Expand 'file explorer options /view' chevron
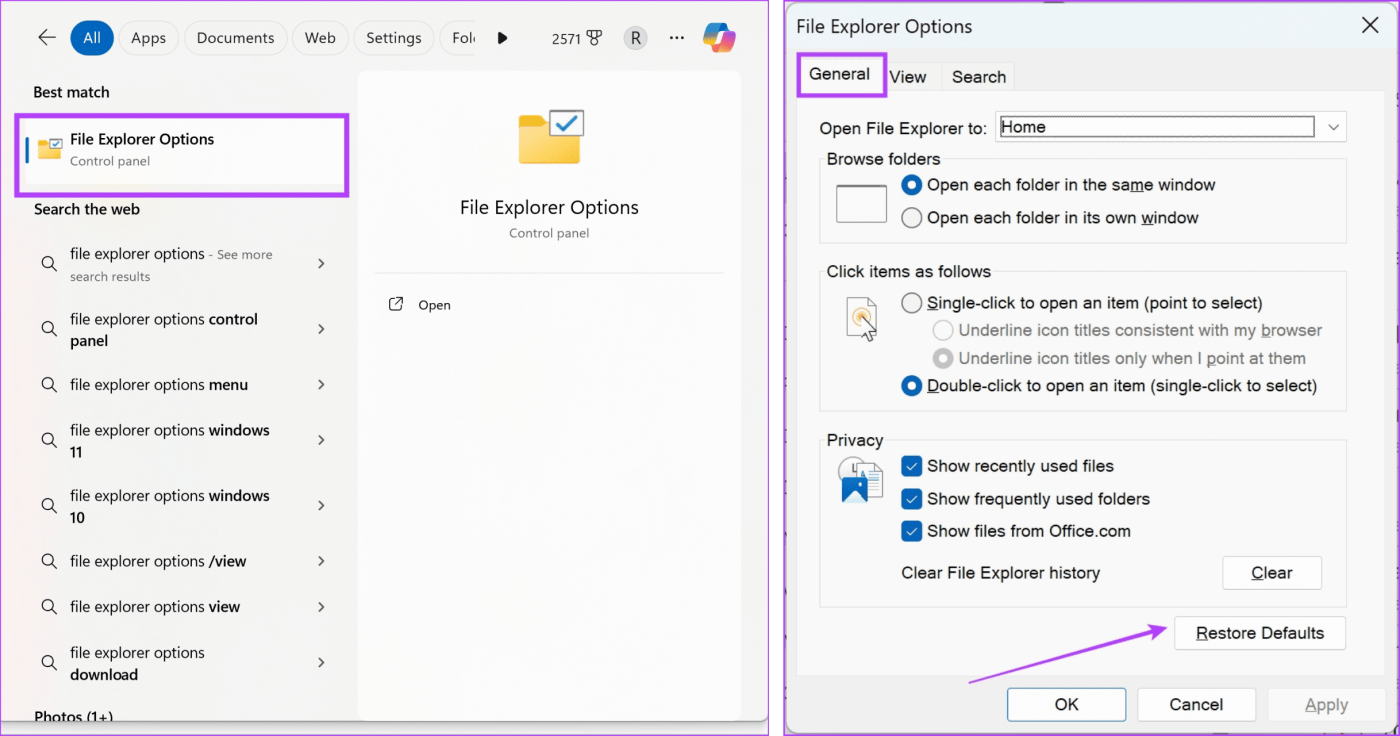Screen dimensions: 1400x736 point(321,561)
